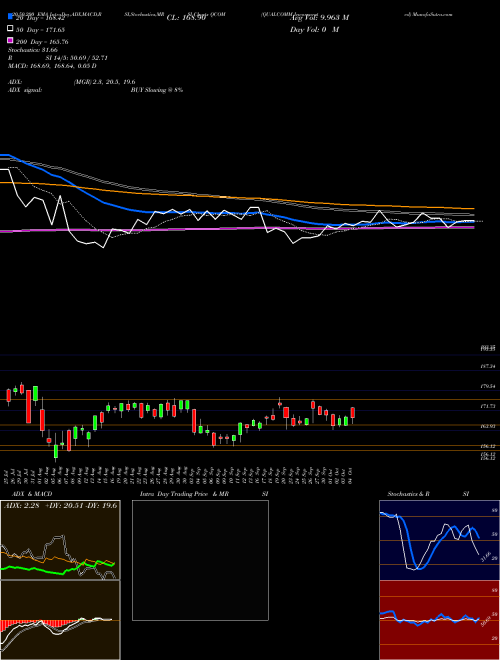Click the white 50 Day EMA legend swatch
The width and height of the screenshot is (500, 660).
point(11,29)
